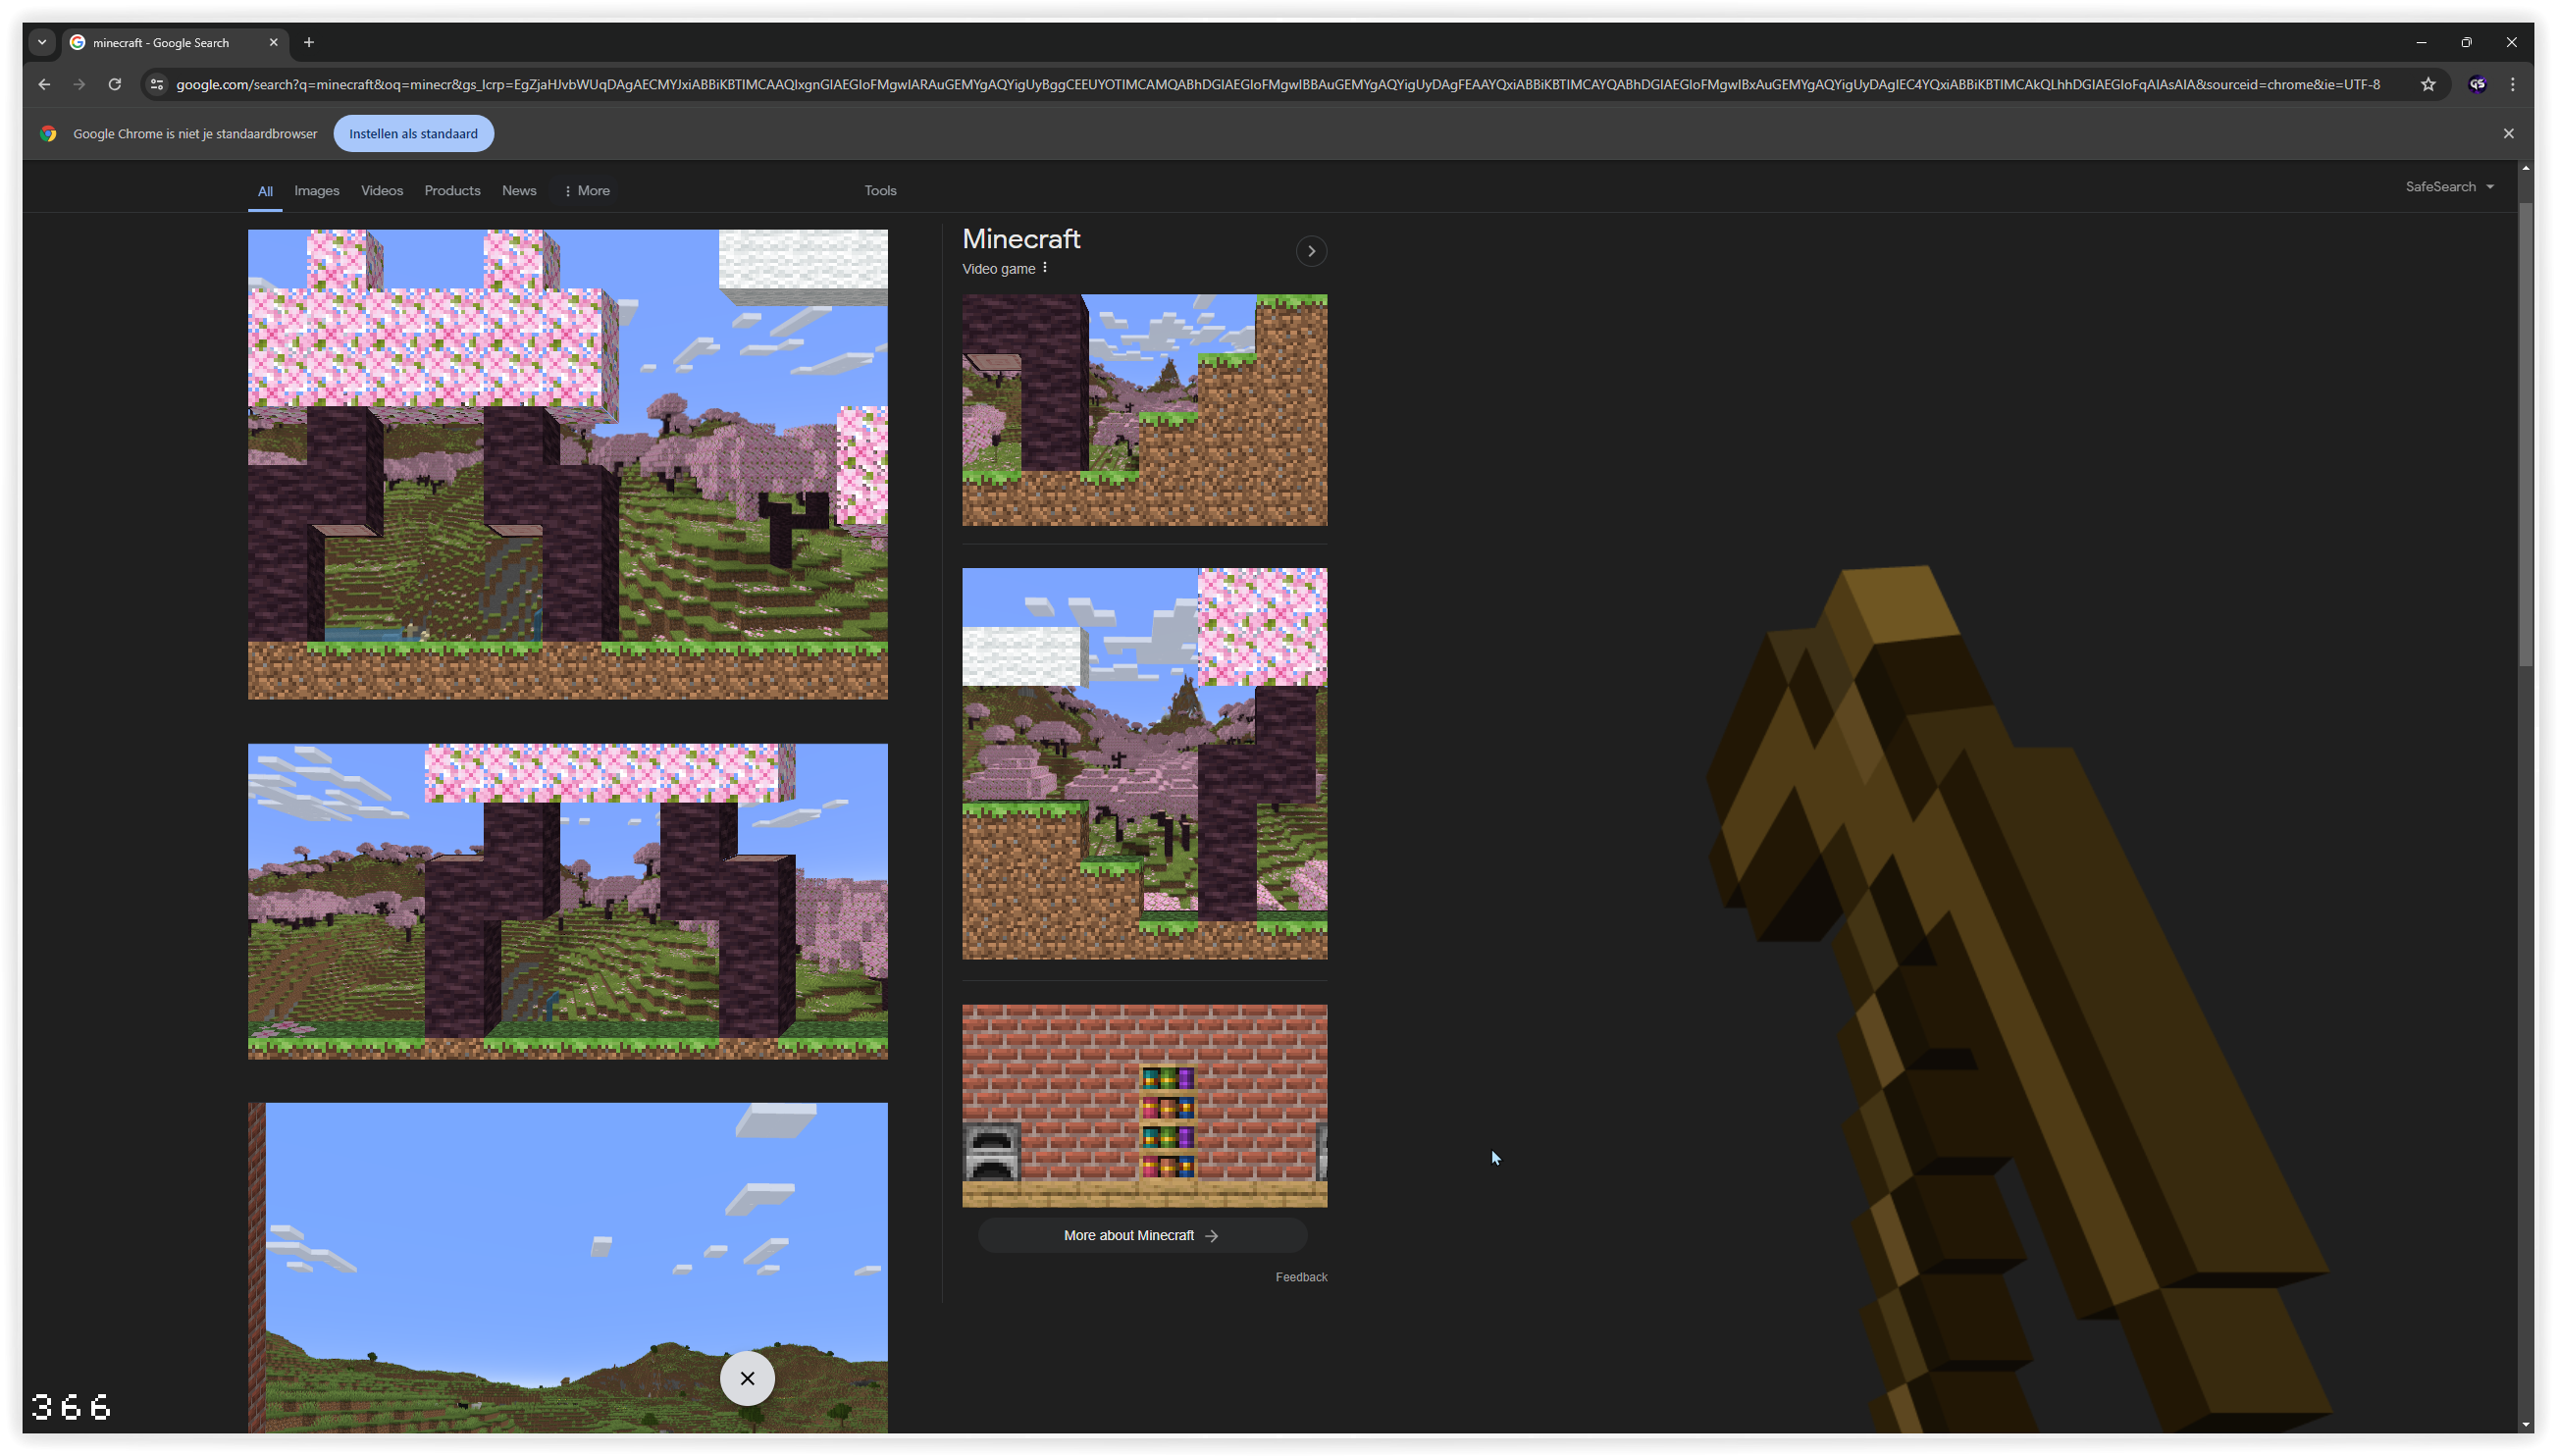Open a new tab with the plus icon

click(309, 42)
